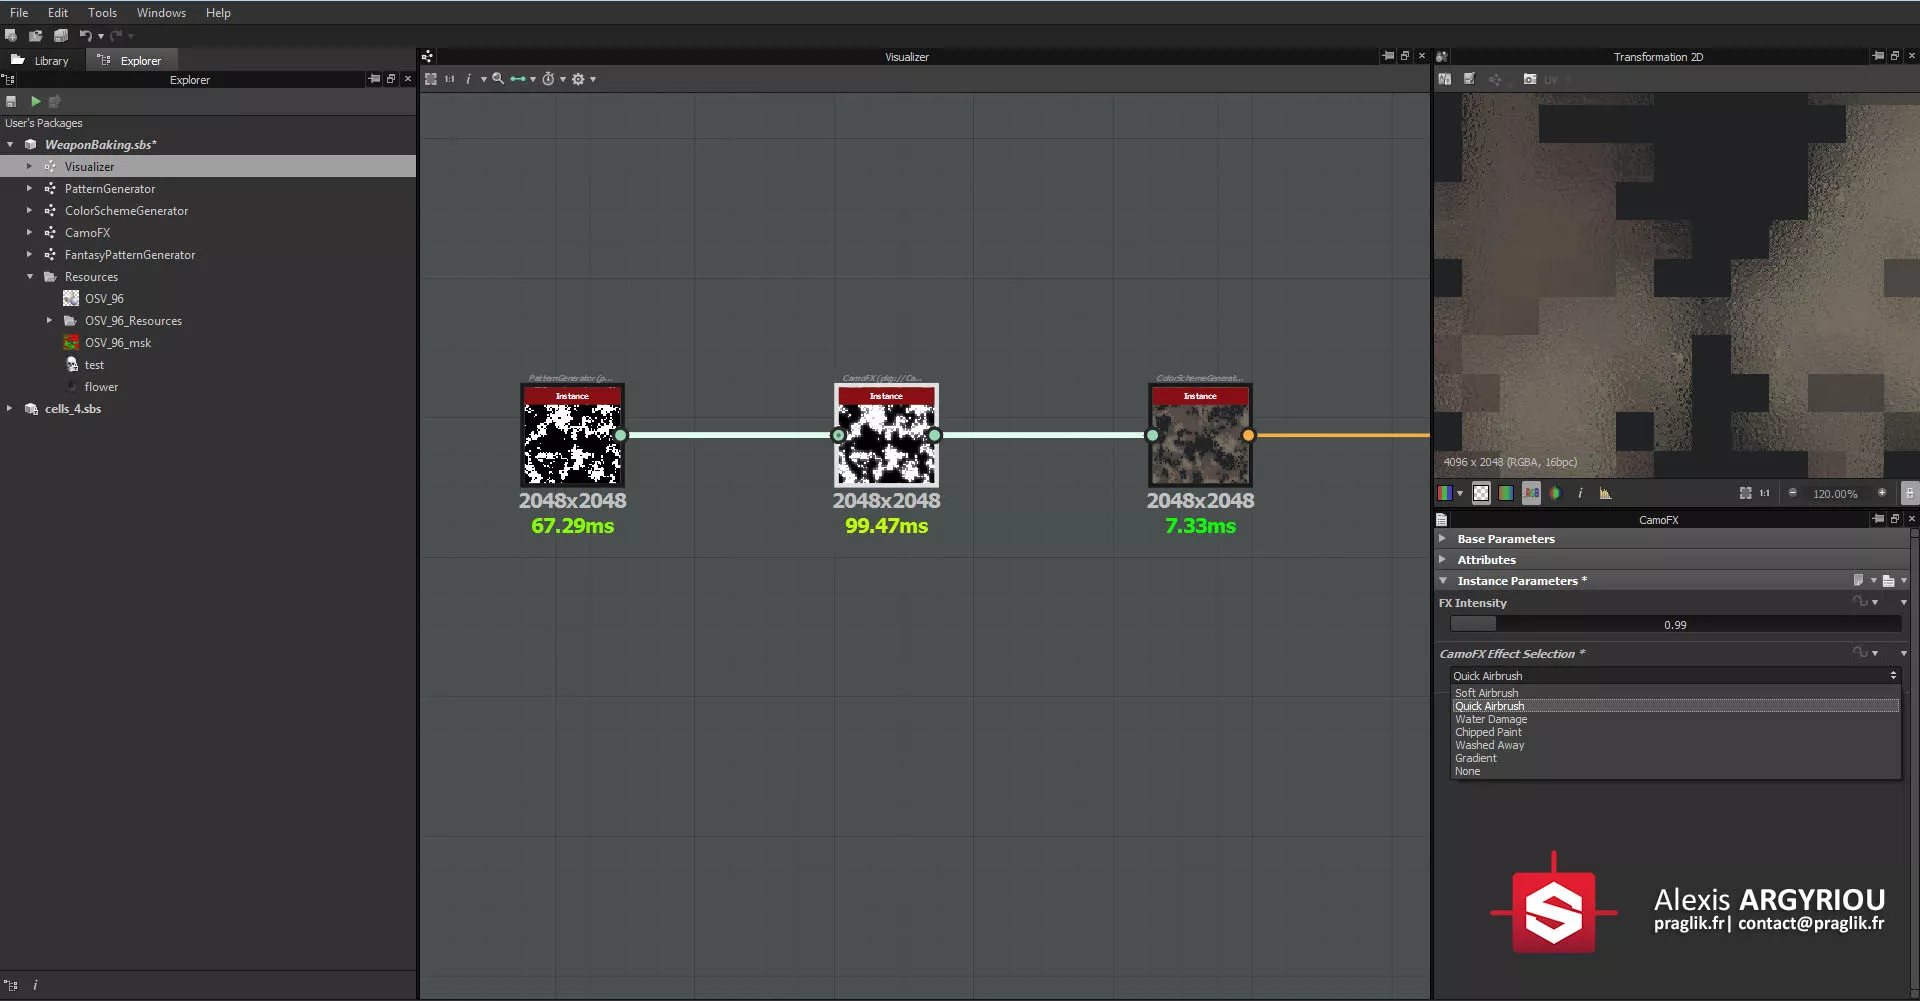Zoom in using the plus button beside 120.00%
The image size is (1920, 1001).
pos(1882,493)
